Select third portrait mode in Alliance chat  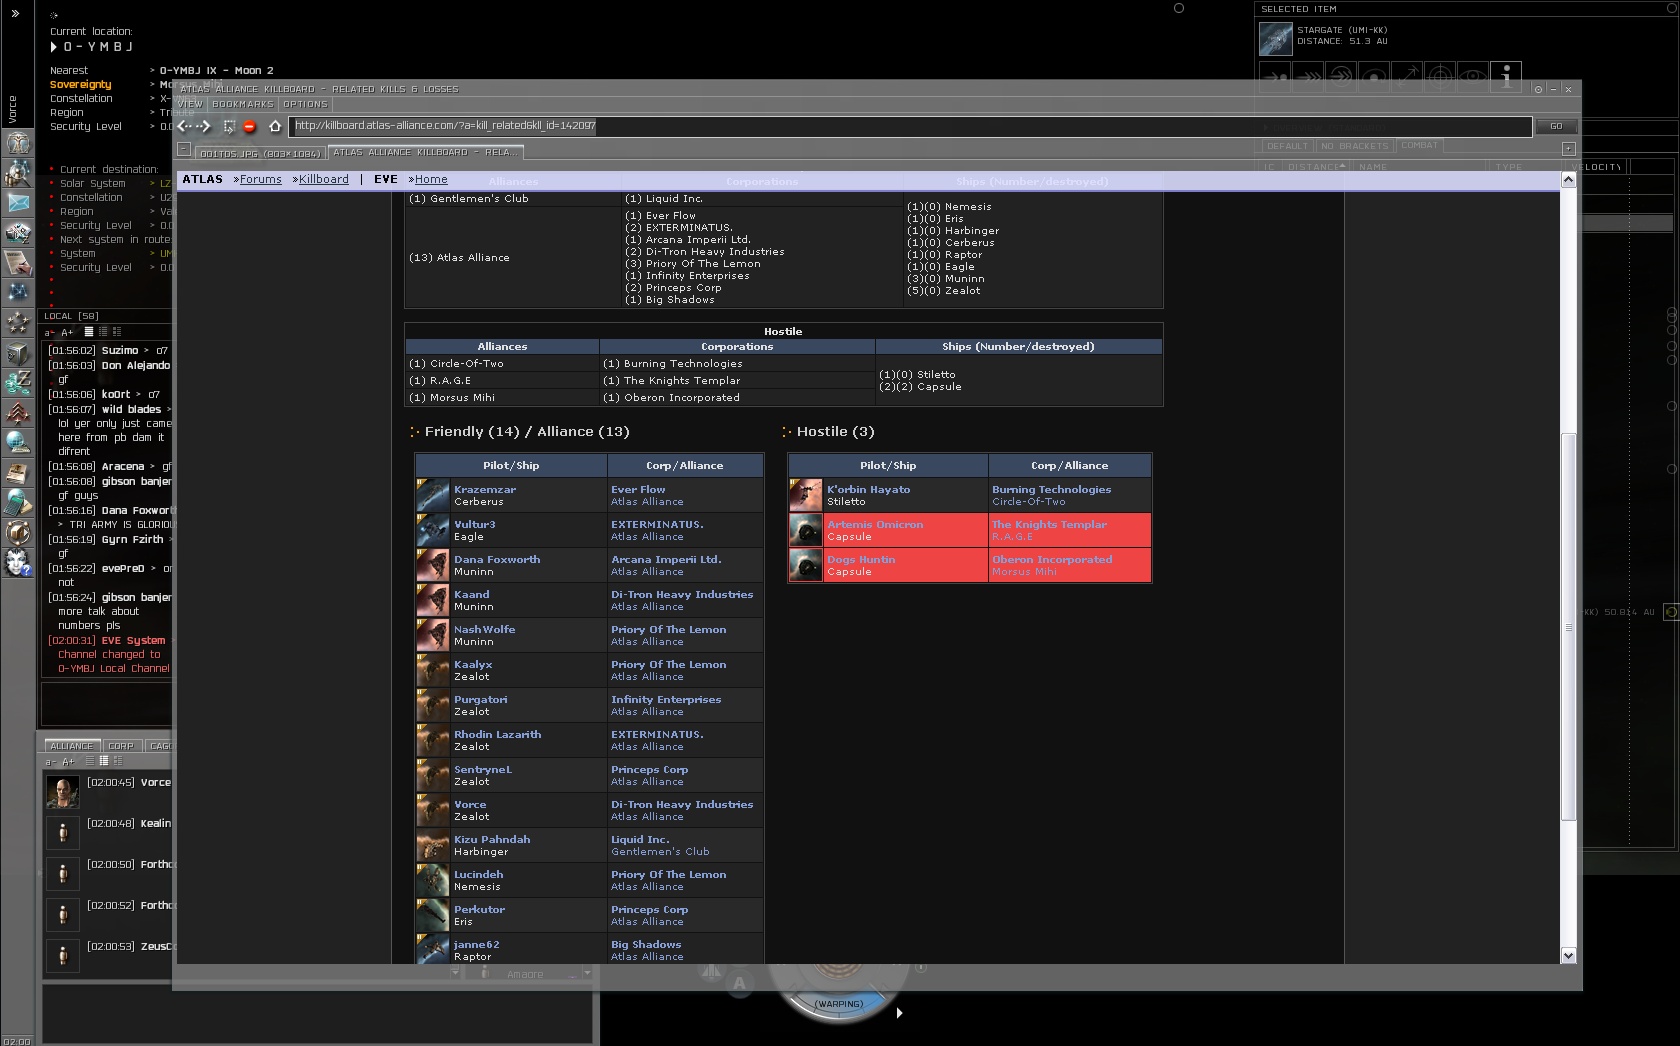click(x=117, y=761)
